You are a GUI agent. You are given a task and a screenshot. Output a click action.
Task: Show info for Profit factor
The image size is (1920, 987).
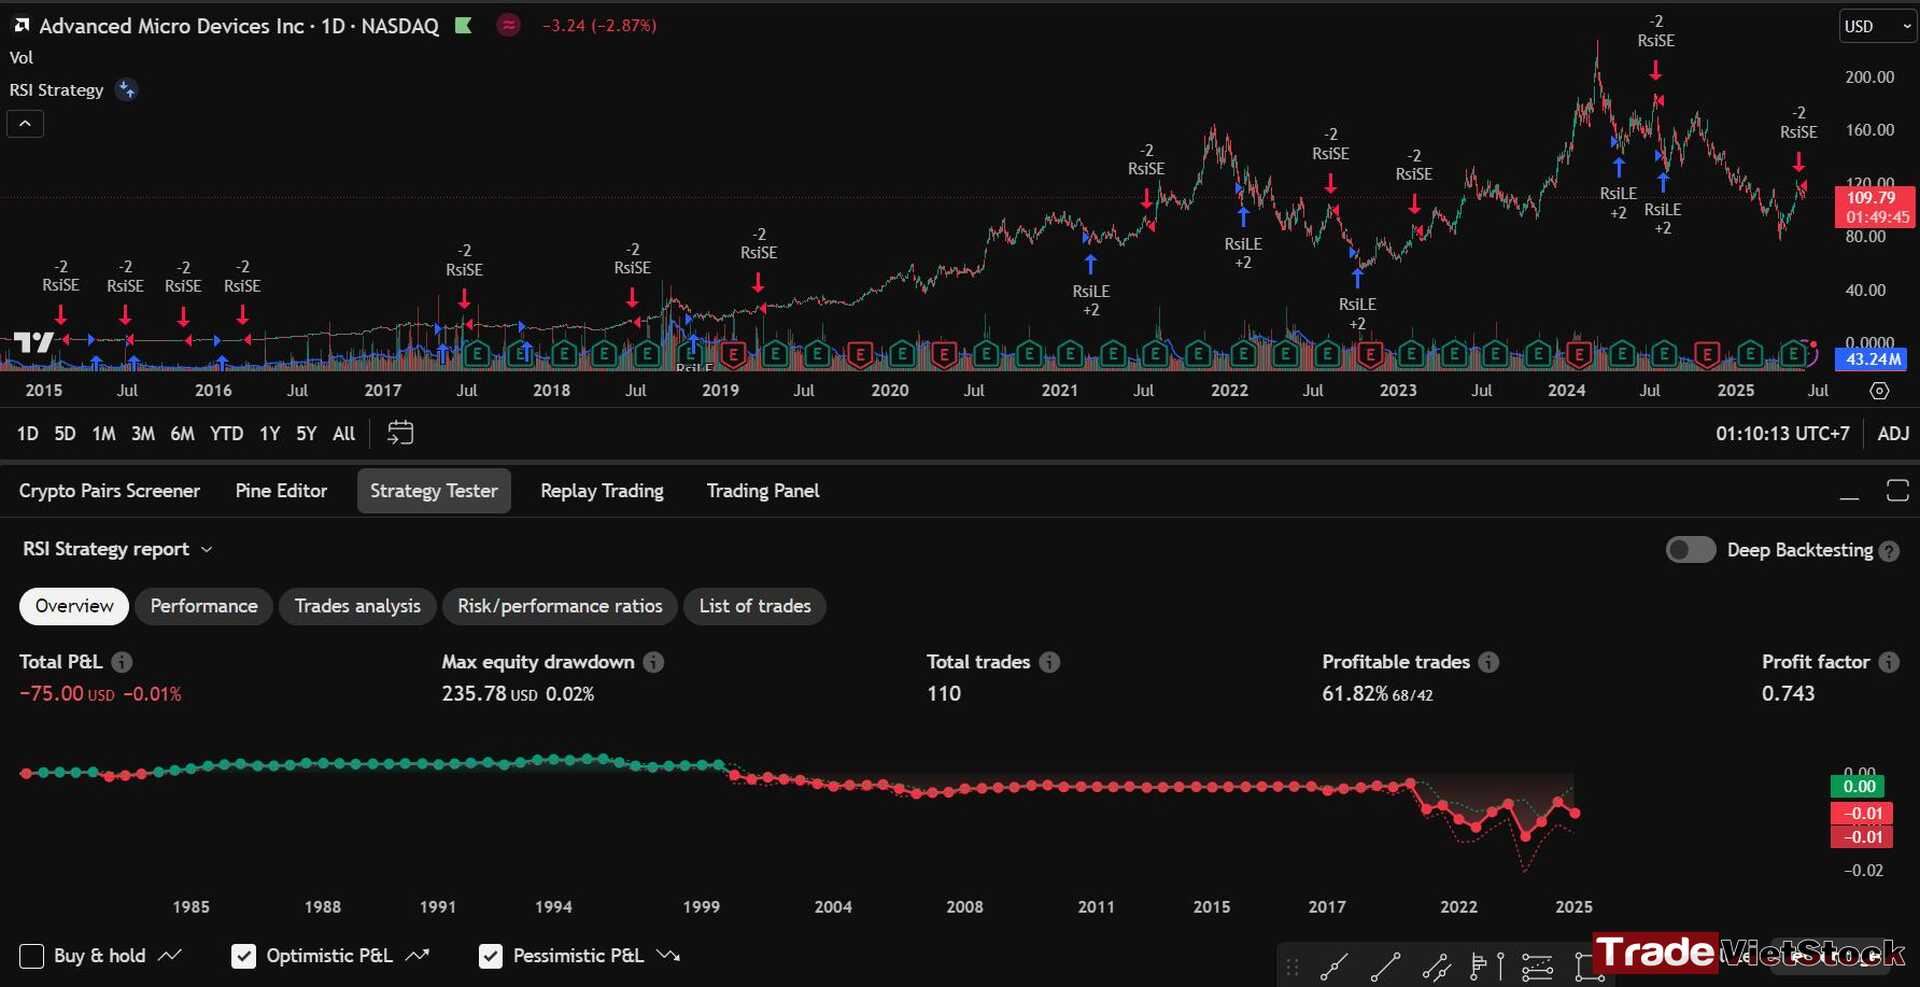point(1888,662)
